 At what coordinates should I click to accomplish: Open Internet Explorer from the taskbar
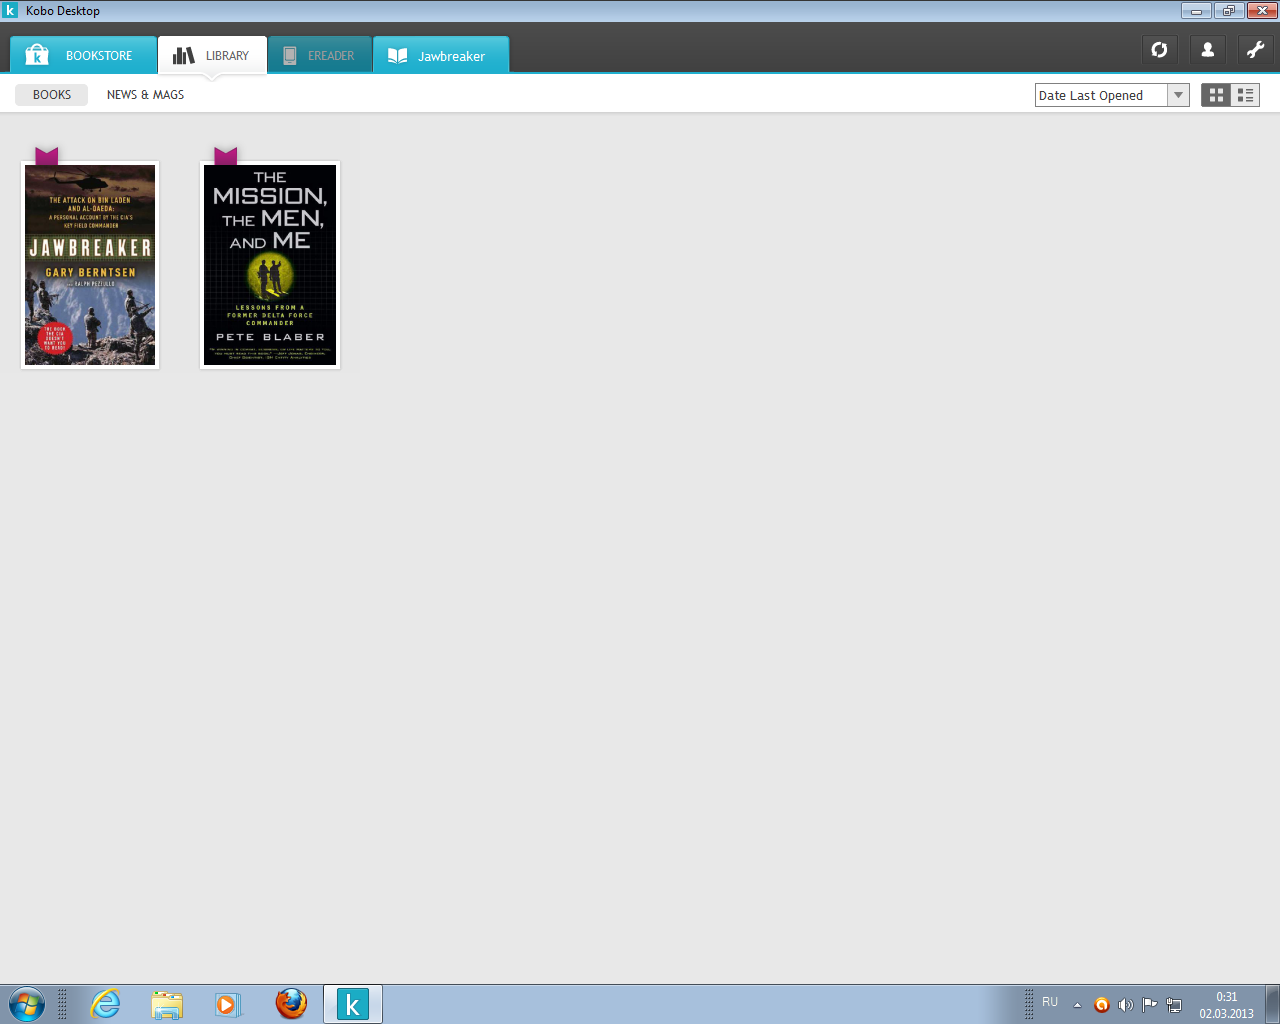click(105, 1004)
